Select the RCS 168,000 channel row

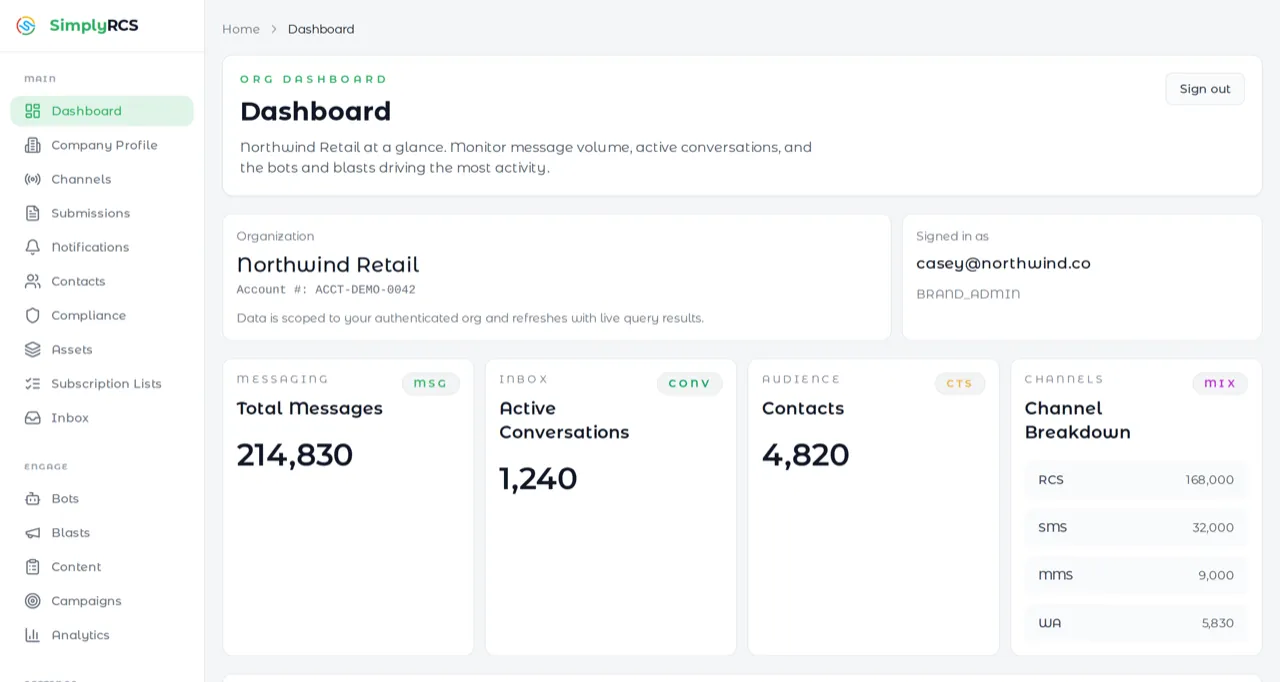coord(1136,480)
